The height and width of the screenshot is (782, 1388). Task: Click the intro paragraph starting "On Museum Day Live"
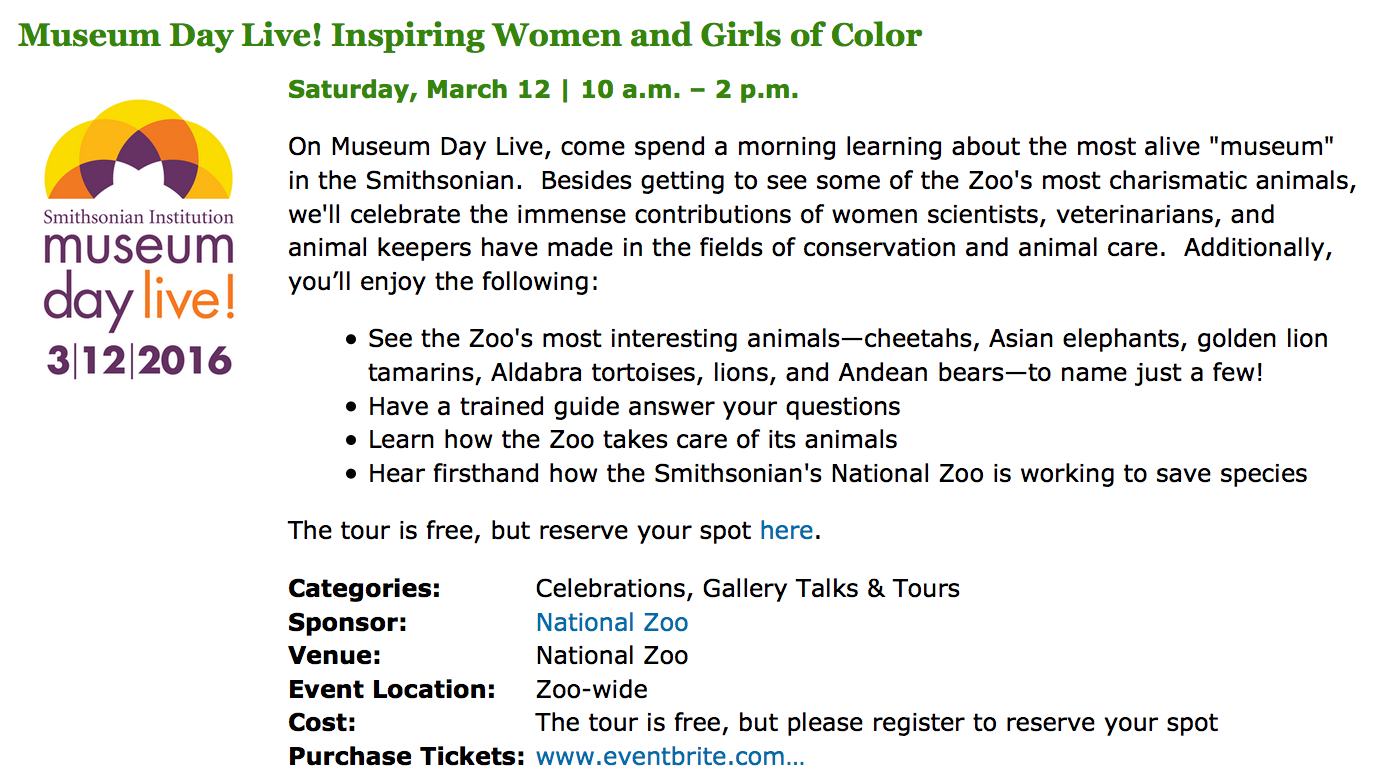810,214
